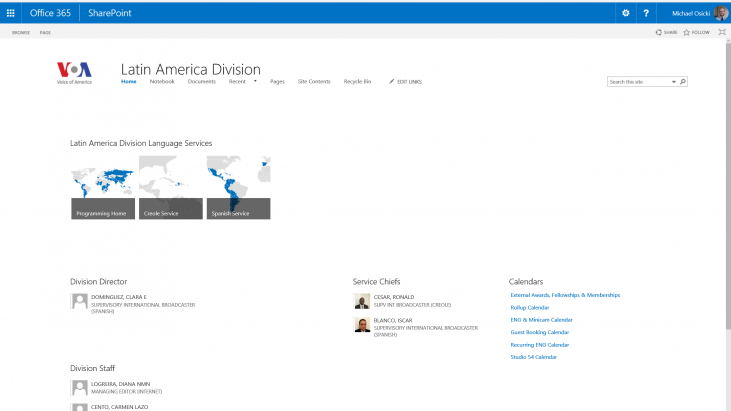Screen dimensions: 731x411
Task: Open the Pages navigation link
Action: [x=277, y=81]
